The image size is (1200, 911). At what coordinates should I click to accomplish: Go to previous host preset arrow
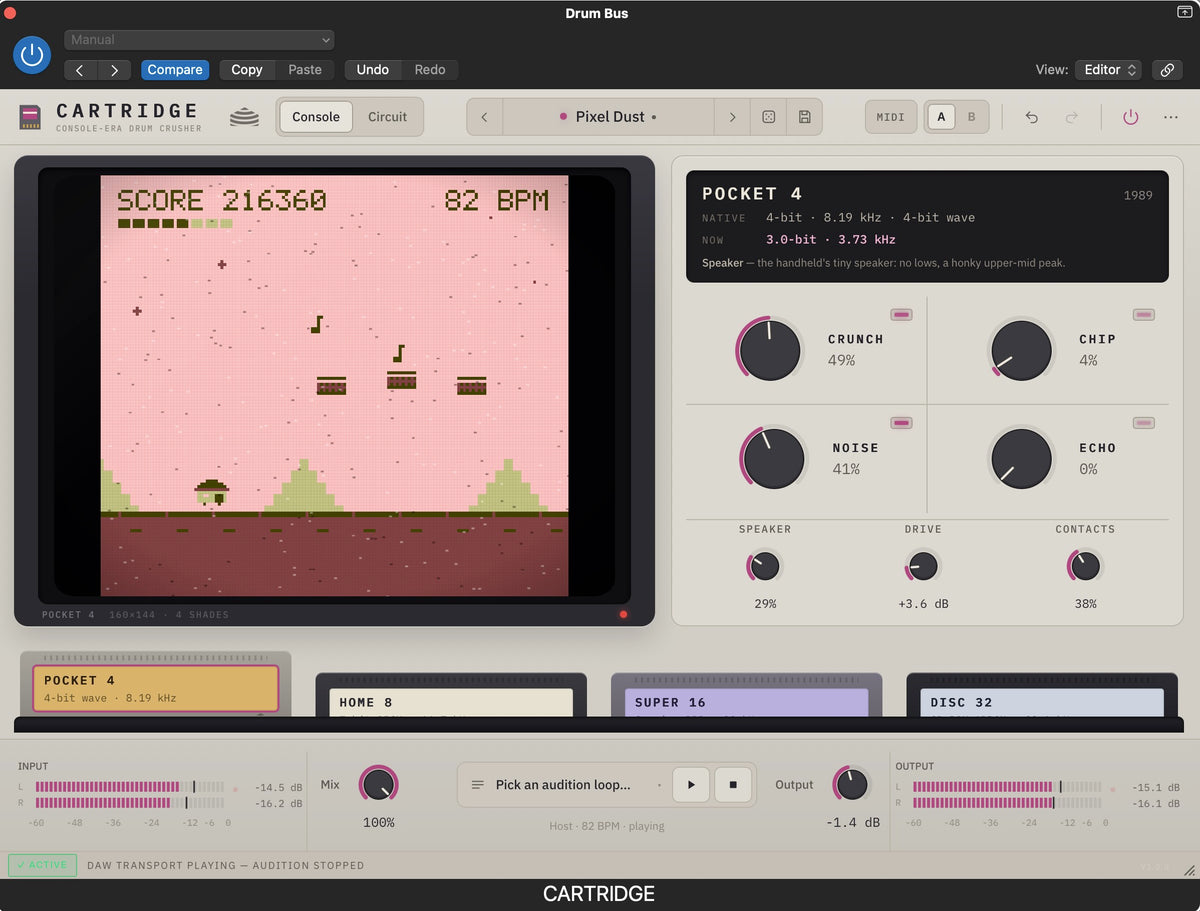click(x=80, y=70)
